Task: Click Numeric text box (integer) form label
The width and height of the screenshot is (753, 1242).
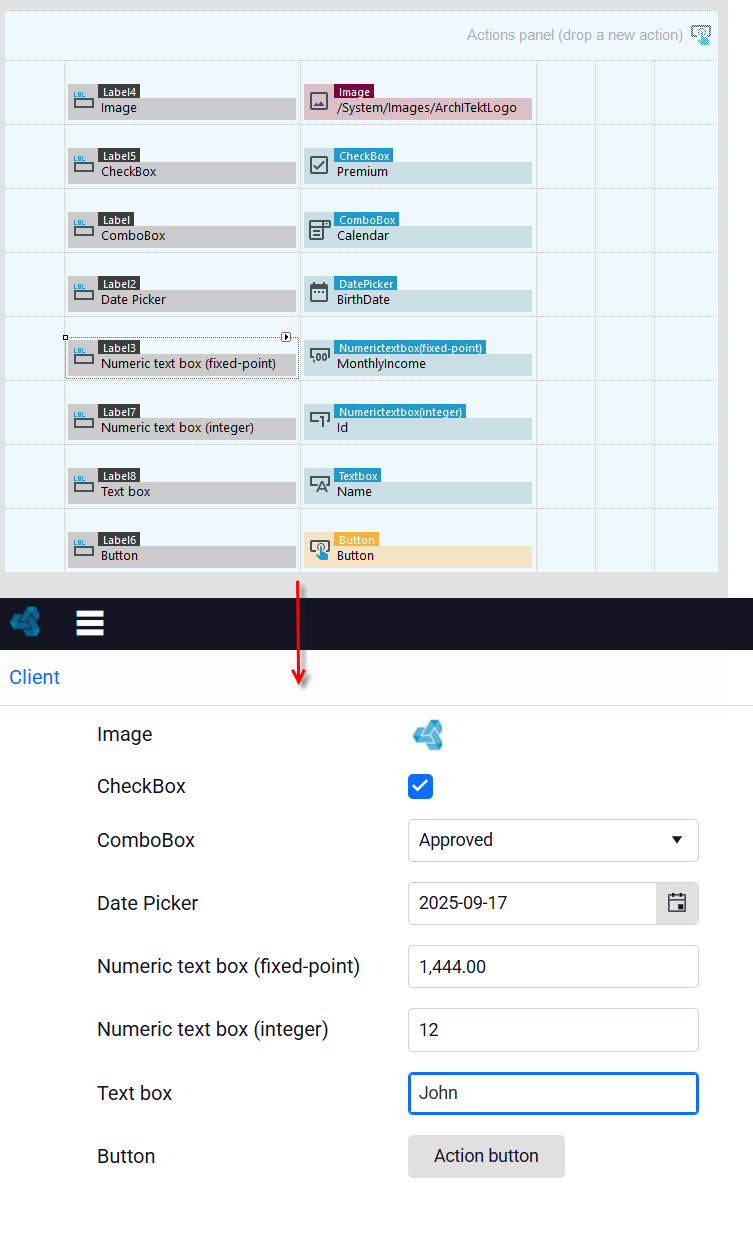Action: click(x=212, y=1030)
